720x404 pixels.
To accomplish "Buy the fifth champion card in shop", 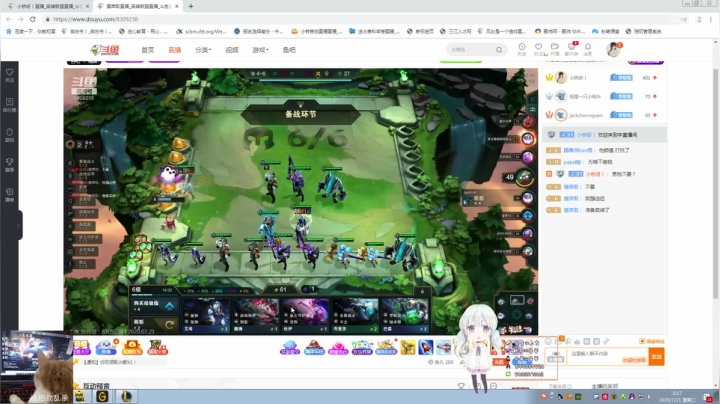I will point(405,315).
